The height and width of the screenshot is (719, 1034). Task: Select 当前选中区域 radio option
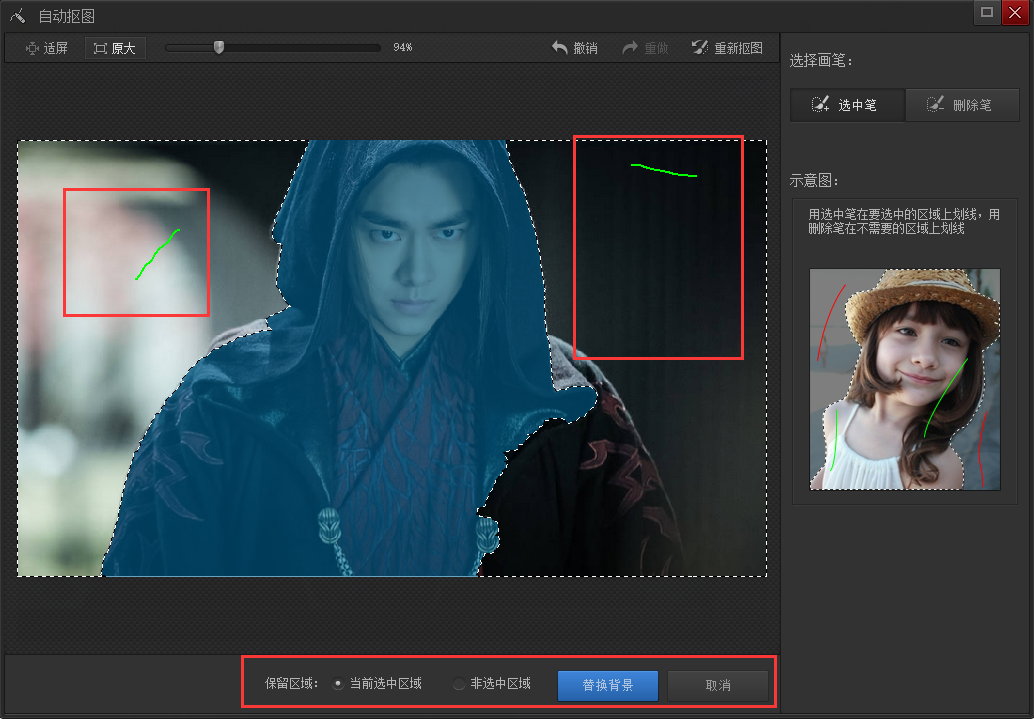(x=339, y=684)
